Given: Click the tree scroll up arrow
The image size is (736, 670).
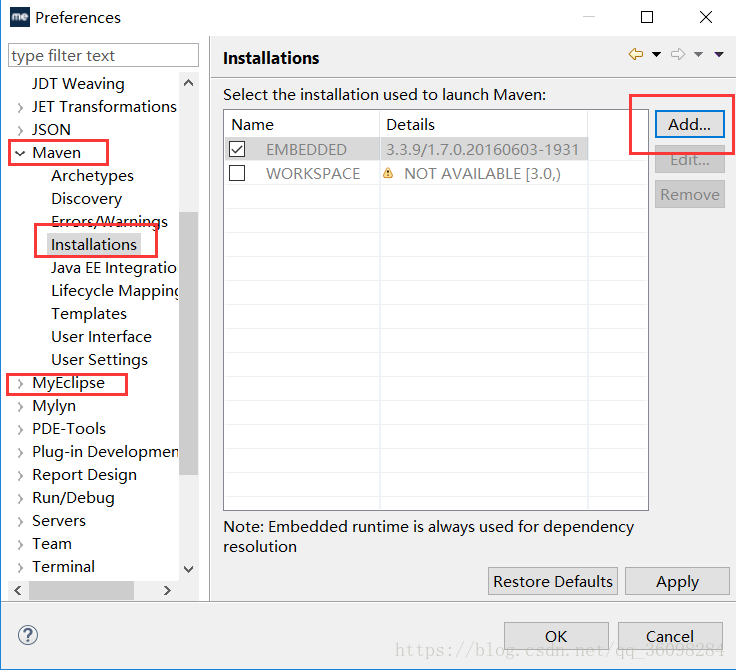Looking at the screenshot, I should click(189, 83).
